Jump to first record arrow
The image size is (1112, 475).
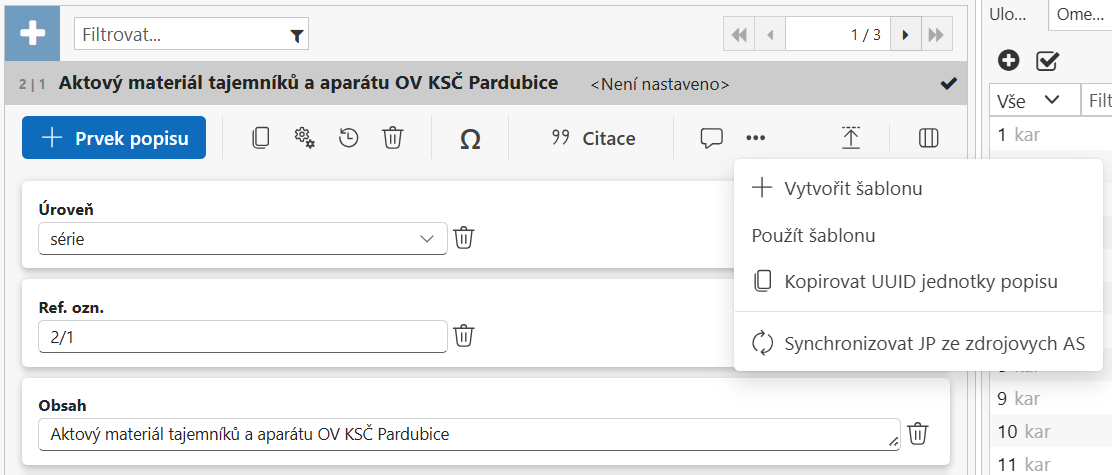click(739, 35)
